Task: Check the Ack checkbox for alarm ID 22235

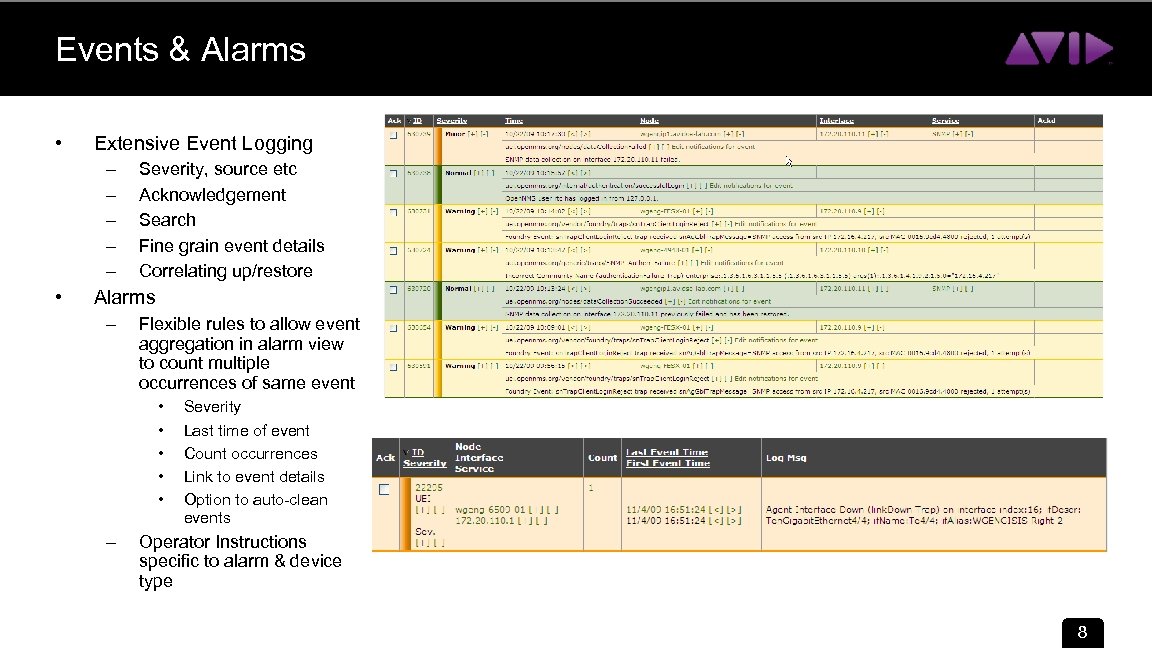Action: point(382,490)
